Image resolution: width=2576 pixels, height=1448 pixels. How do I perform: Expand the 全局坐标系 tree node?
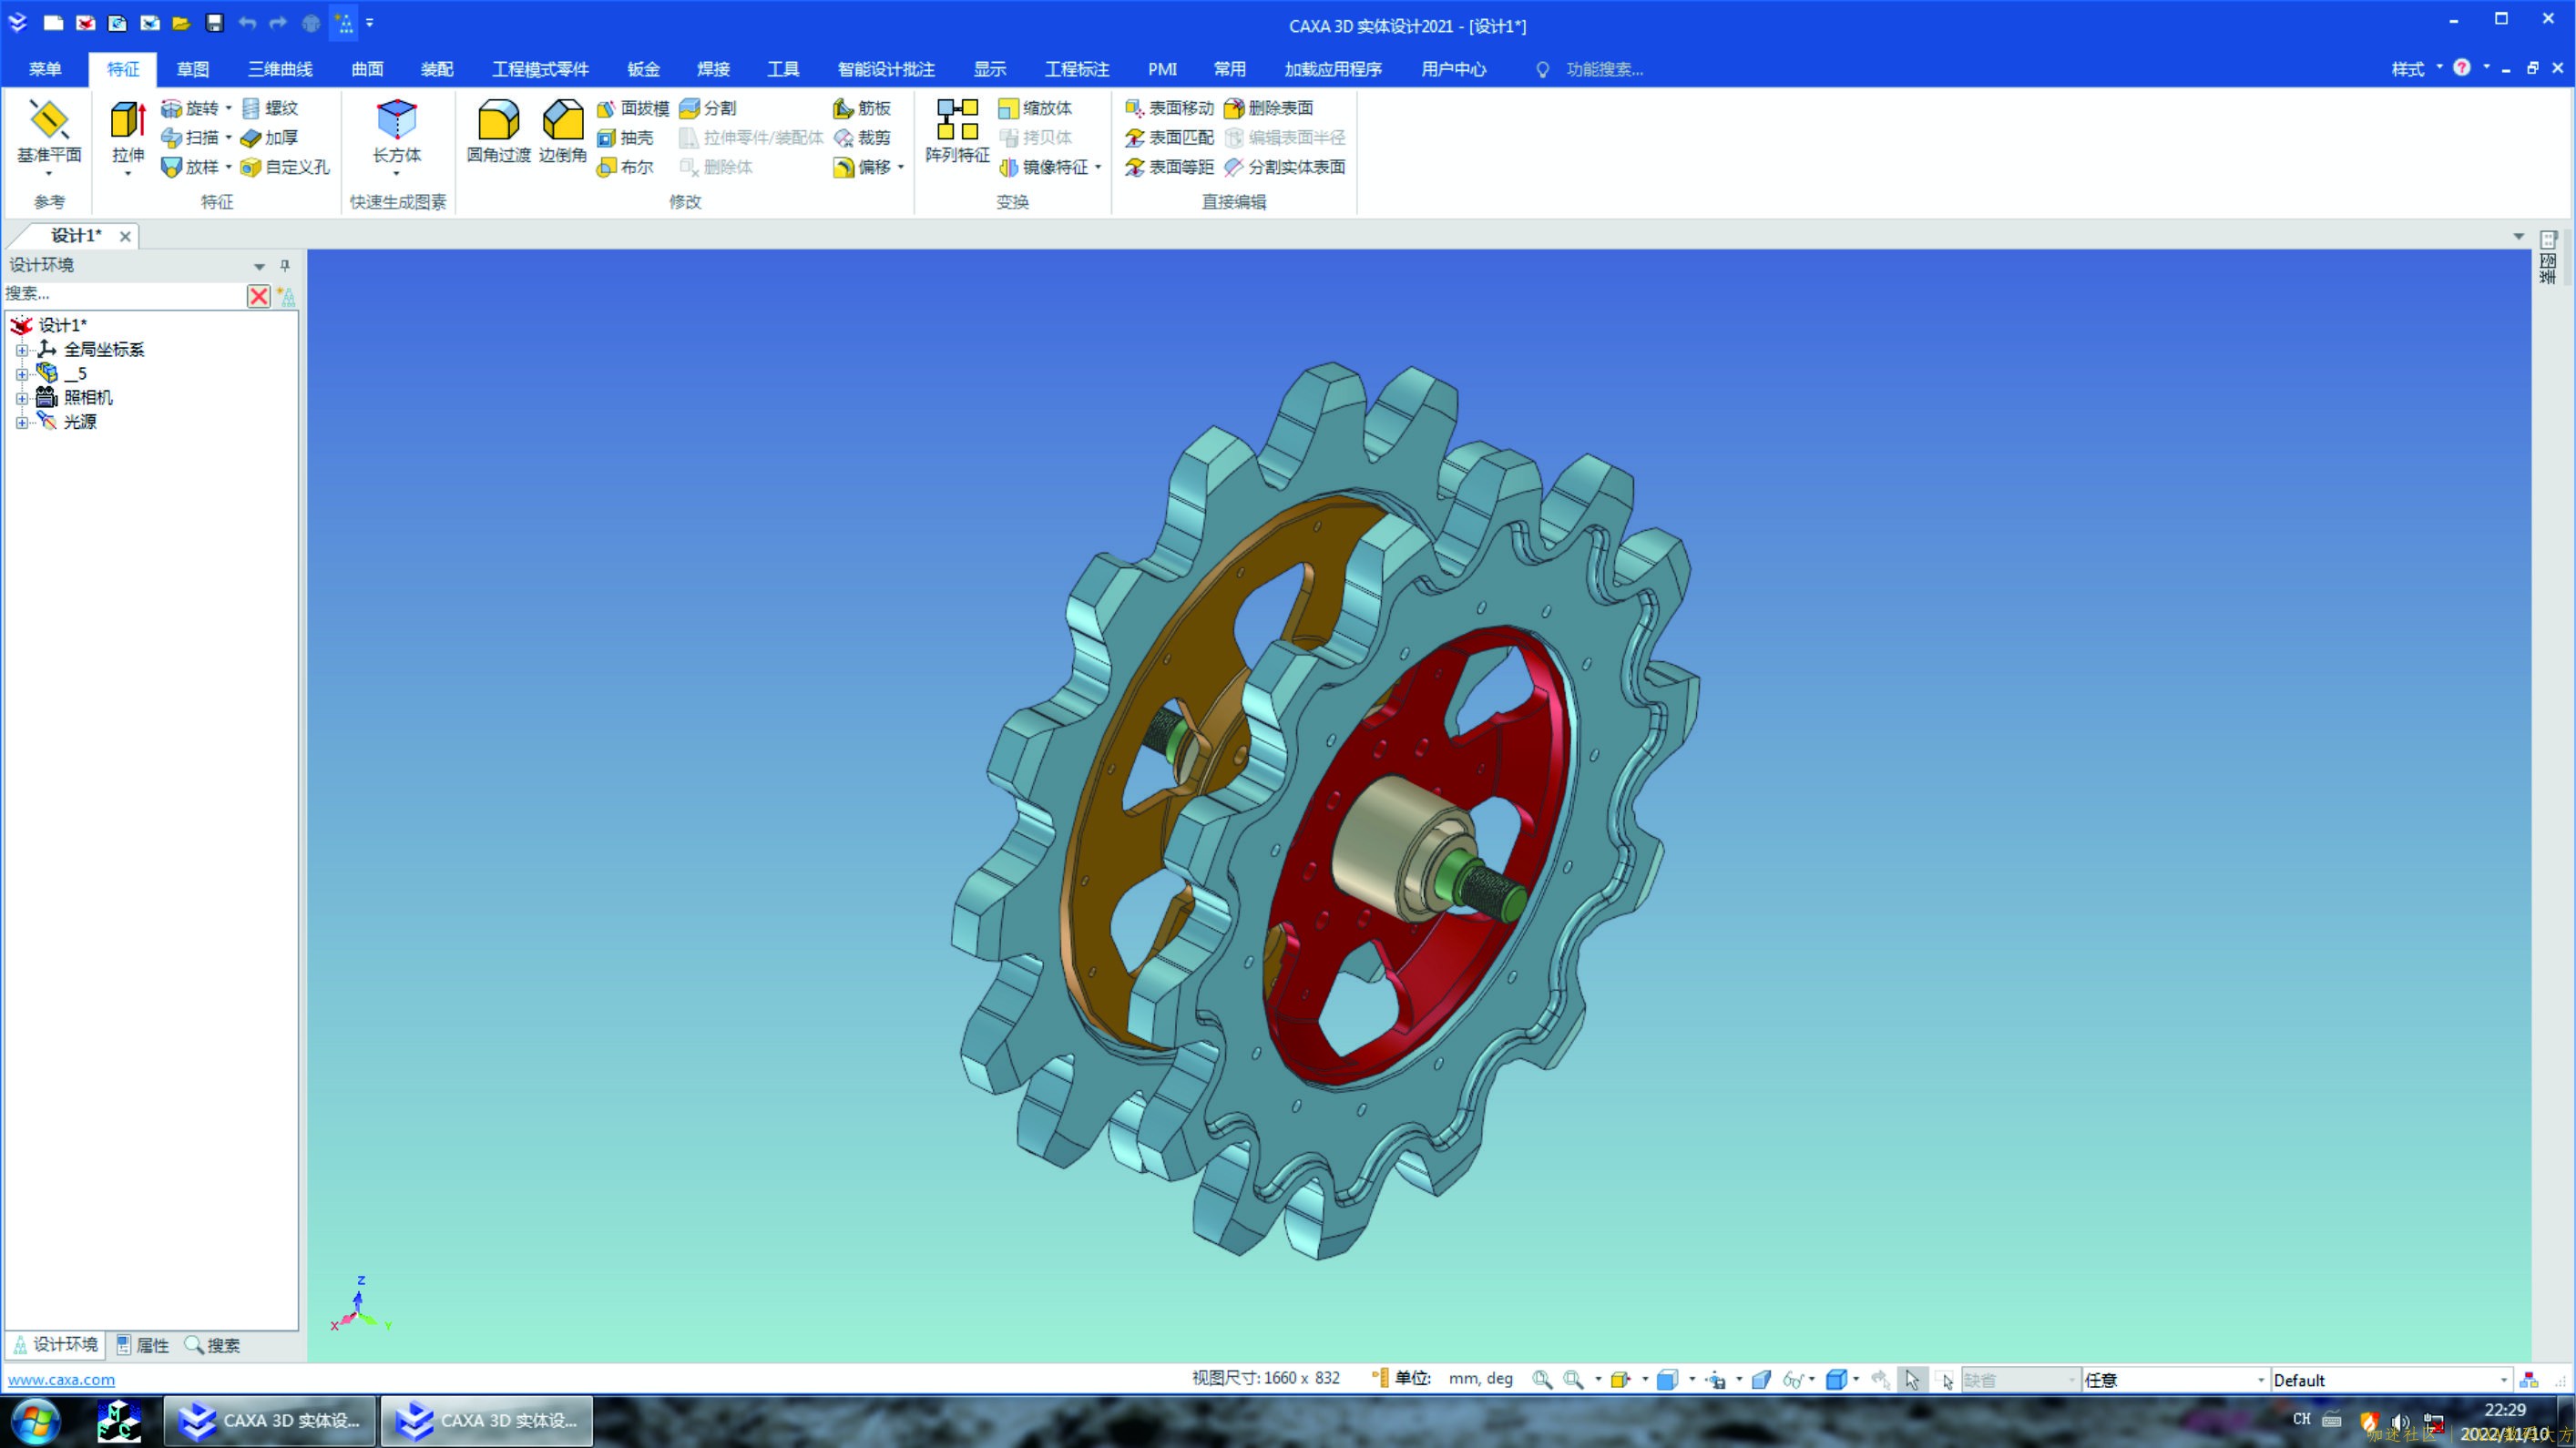click(x=22, y=350)
